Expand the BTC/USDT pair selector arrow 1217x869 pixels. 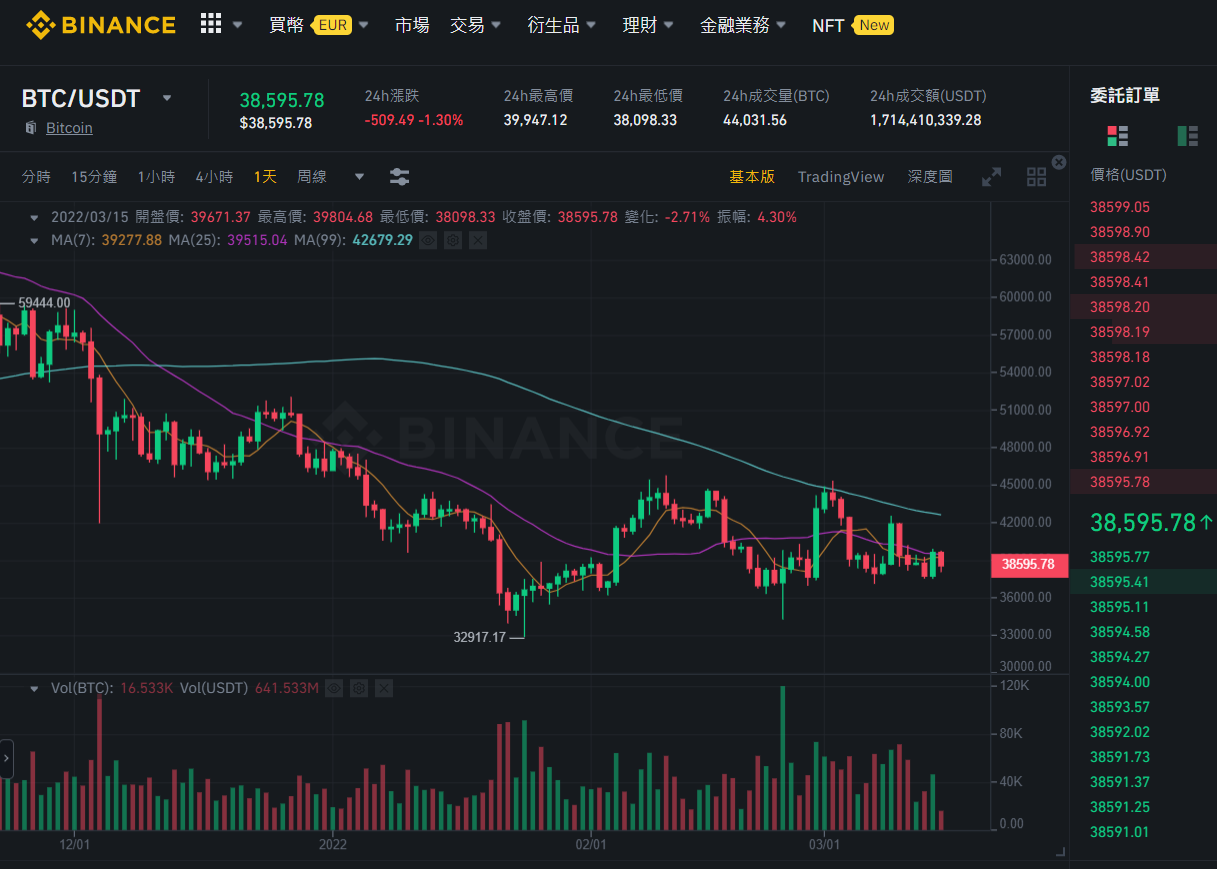pyautogui.click(x=167, y=98)
